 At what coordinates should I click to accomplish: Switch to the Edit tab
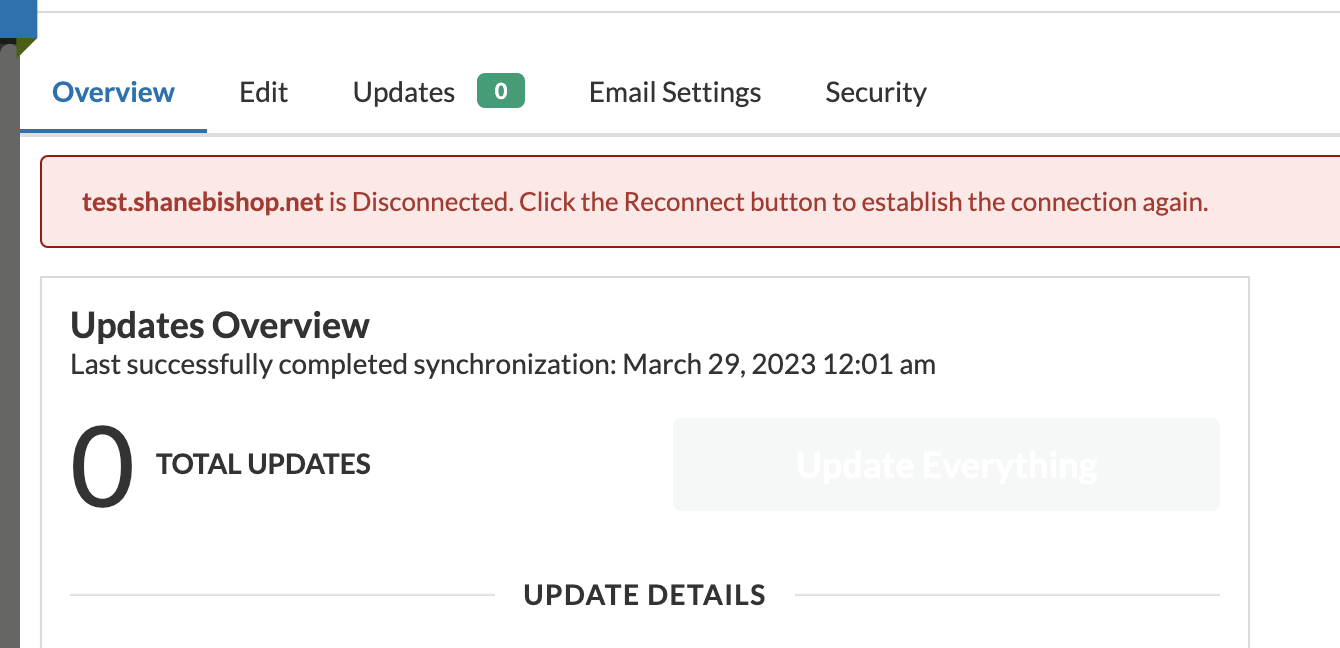[x=262, y=91]
